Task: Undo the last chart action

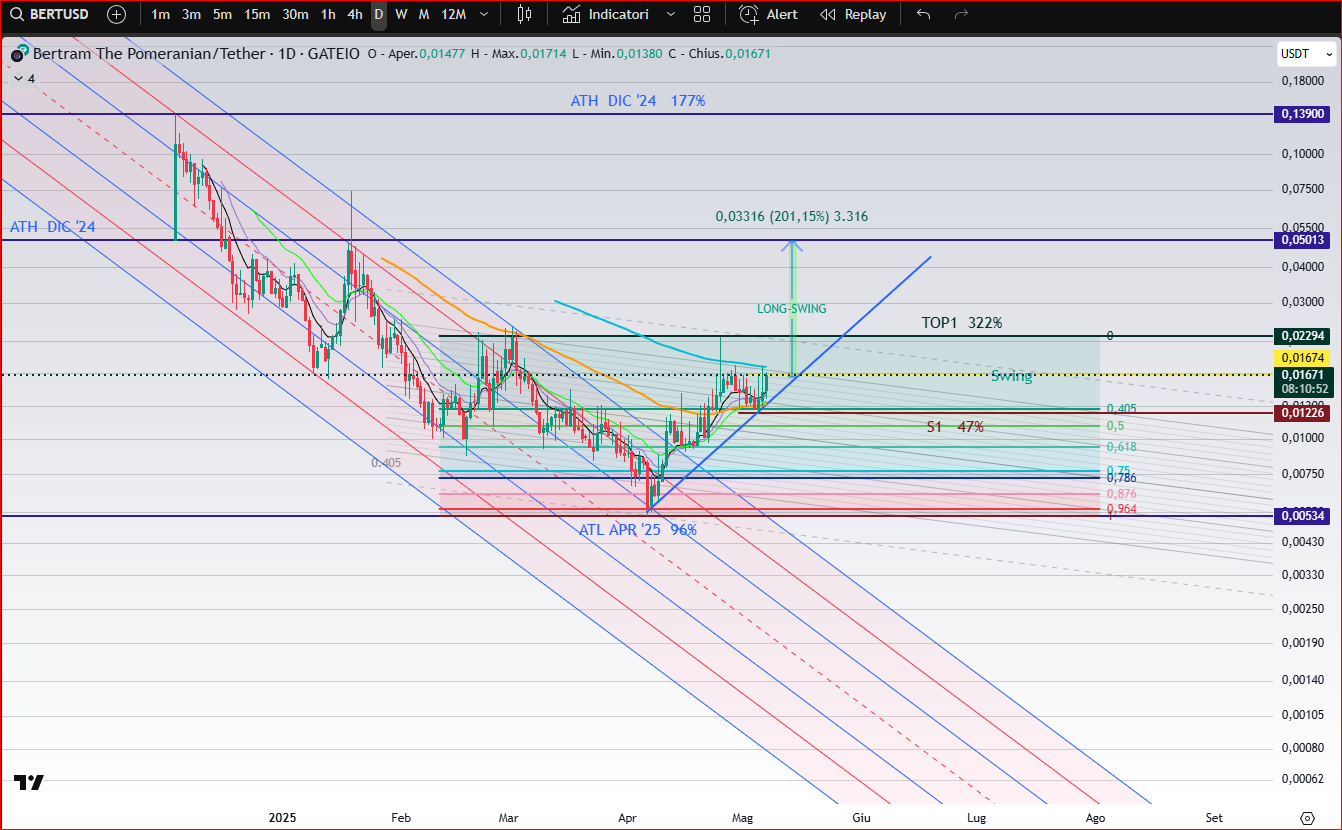Action: (923, 14)
